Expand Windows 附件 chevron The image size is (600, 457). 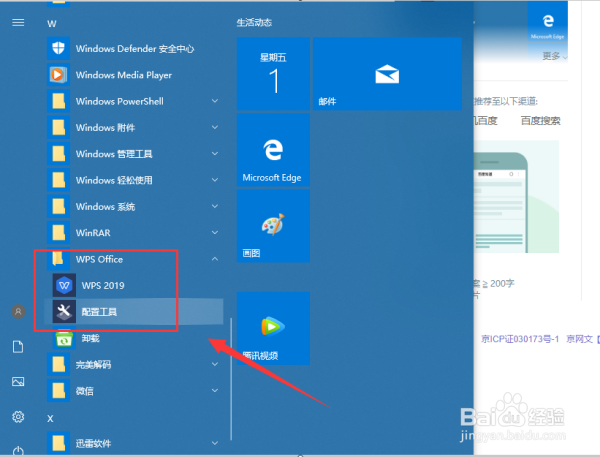click(215, 127)
